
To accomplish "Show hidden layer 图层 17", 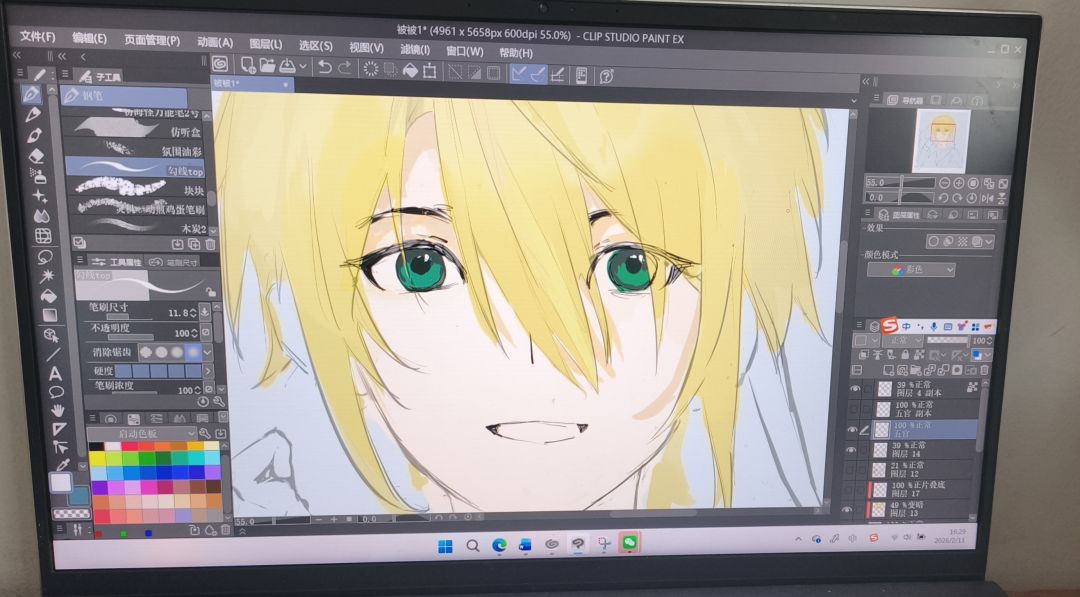I will pyautogui.click(x=848, y=490).
